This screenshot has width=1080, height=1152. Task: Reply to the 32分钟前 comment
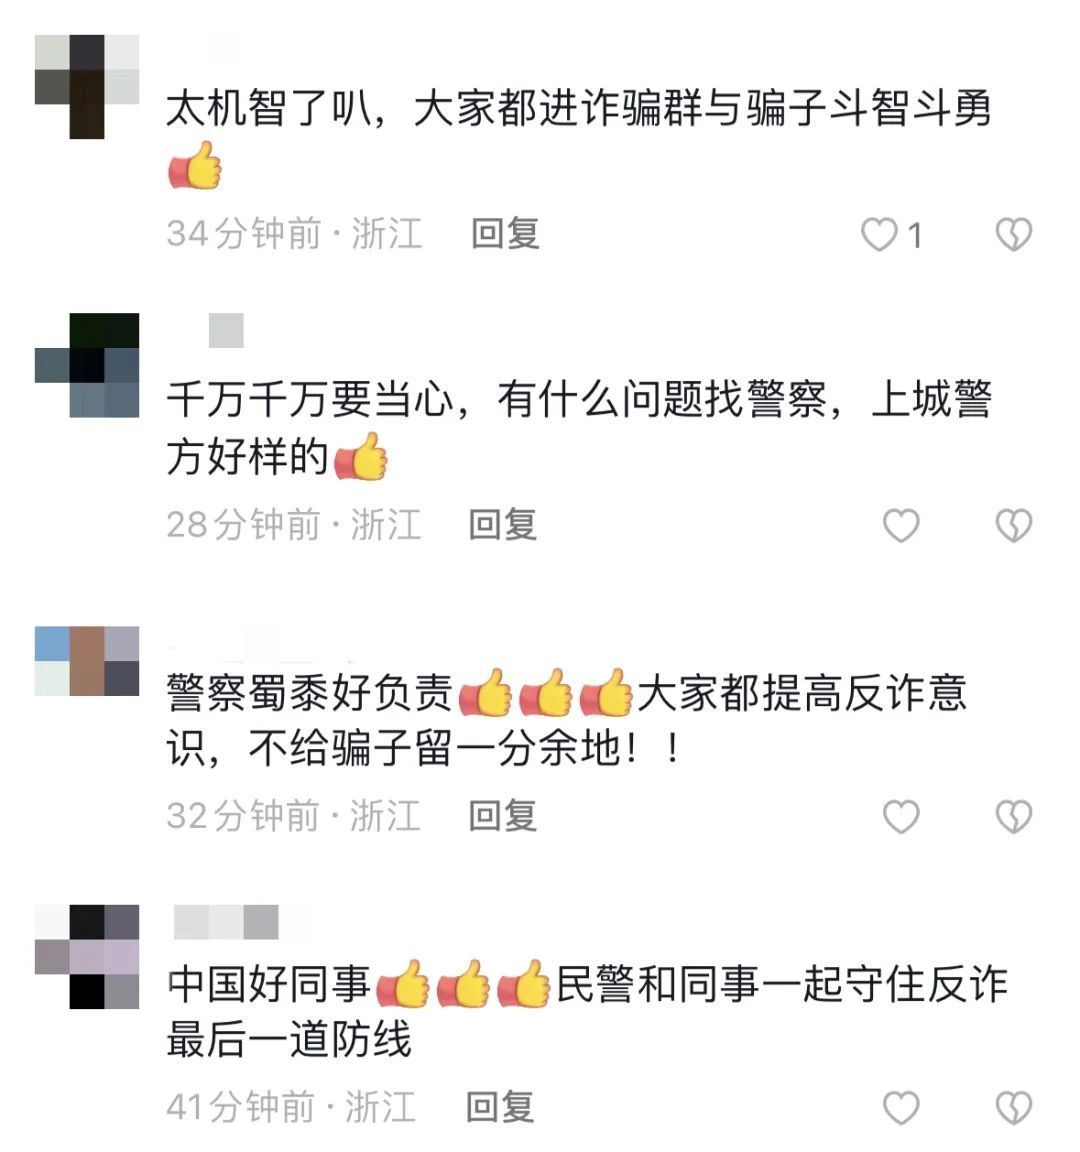(503, 816)
